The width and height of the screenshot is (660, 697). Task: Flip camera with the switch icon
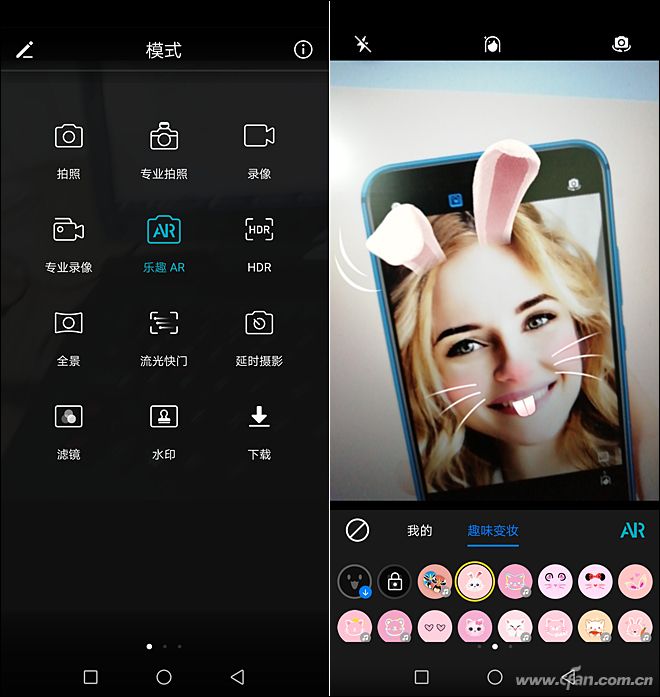pyautogui.click(x=622, y=44)
